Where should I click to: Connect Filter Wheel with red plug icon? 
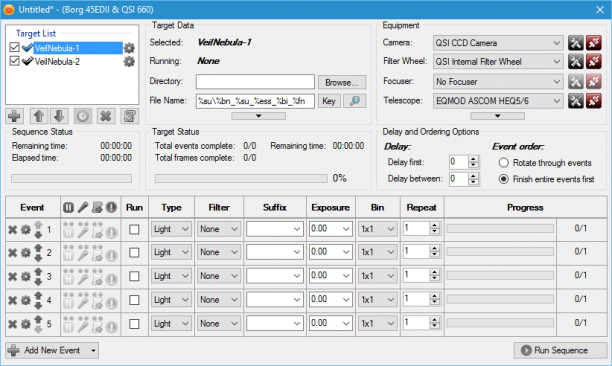click(594, 62)
